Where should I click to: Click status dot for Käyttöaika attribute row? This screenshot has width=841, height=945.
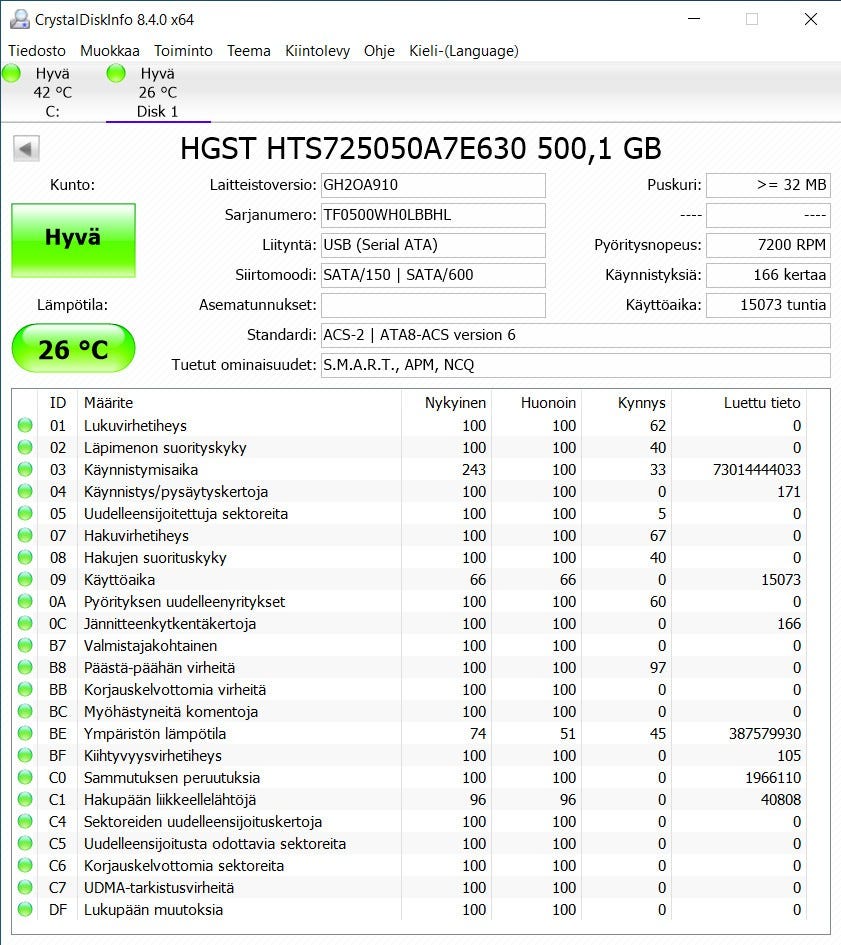(25, 580)
